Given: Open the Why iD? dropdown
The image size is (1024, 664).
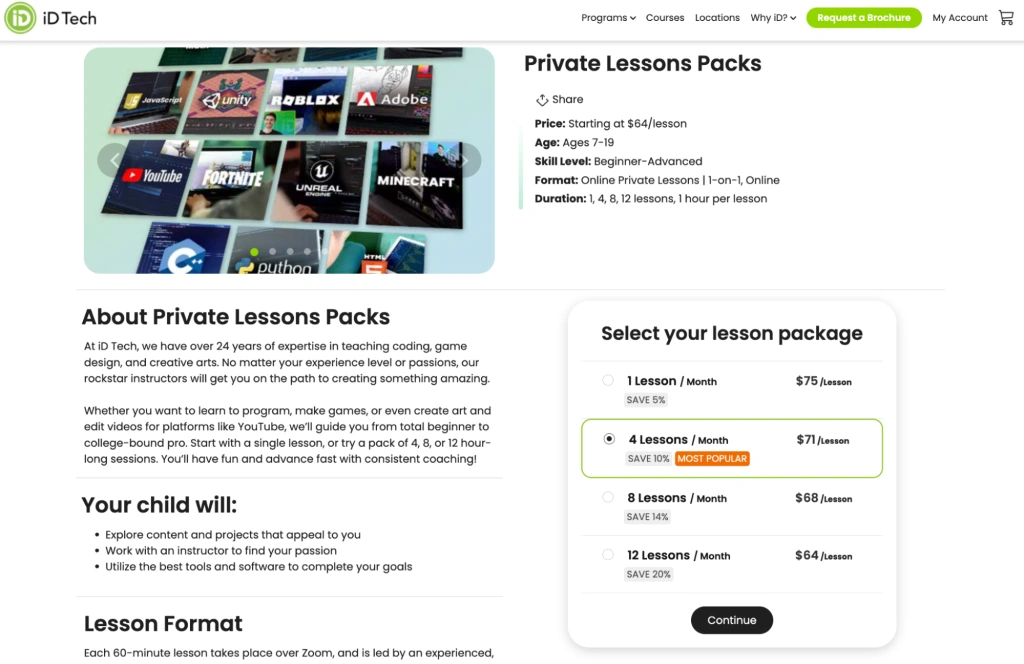Looking at the screenshot, I should coord(771,17).
